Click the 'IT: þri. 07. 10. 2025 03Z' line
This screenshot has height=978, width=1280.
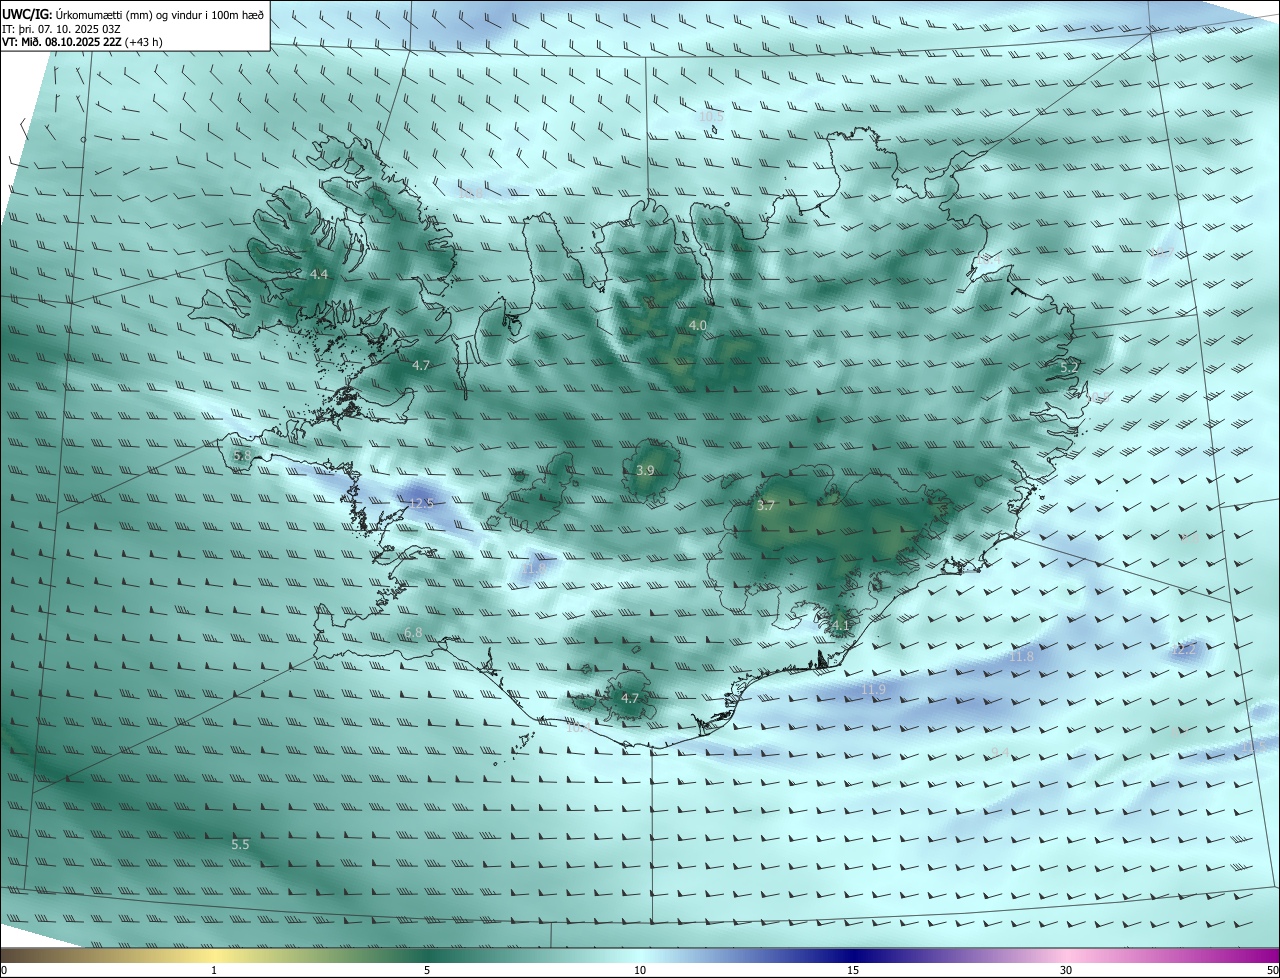click(x=61, y=29)
